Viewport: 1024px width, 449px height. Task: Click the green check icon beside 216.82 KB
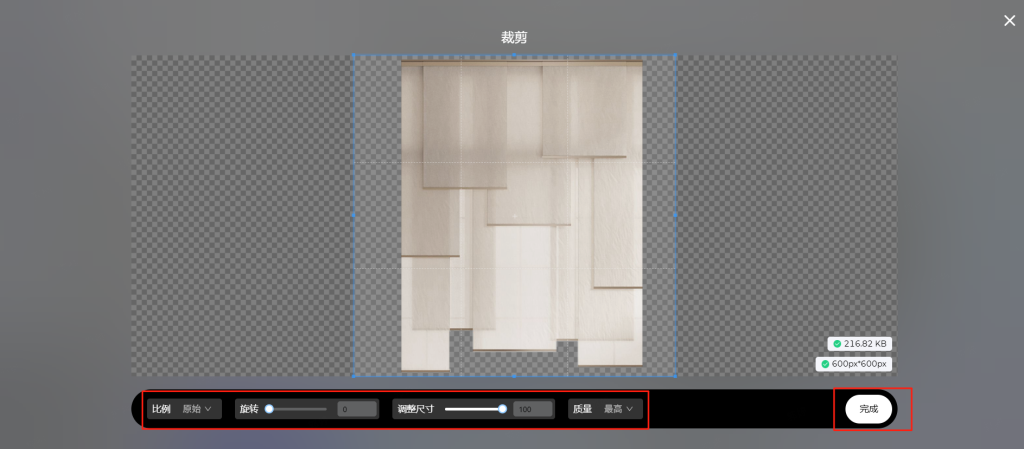click(x=837, y=343)
